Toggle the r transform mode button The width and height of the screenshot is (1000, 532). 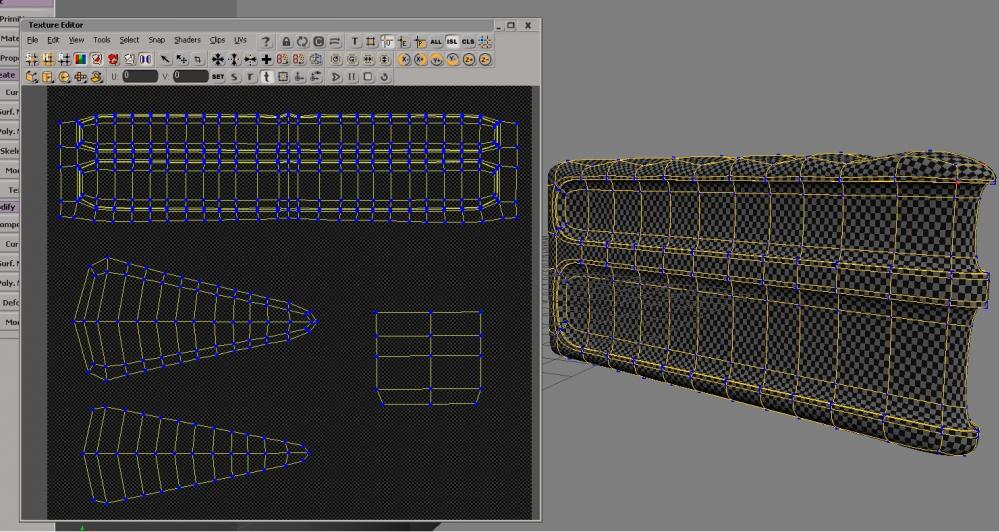click(250, 77)
